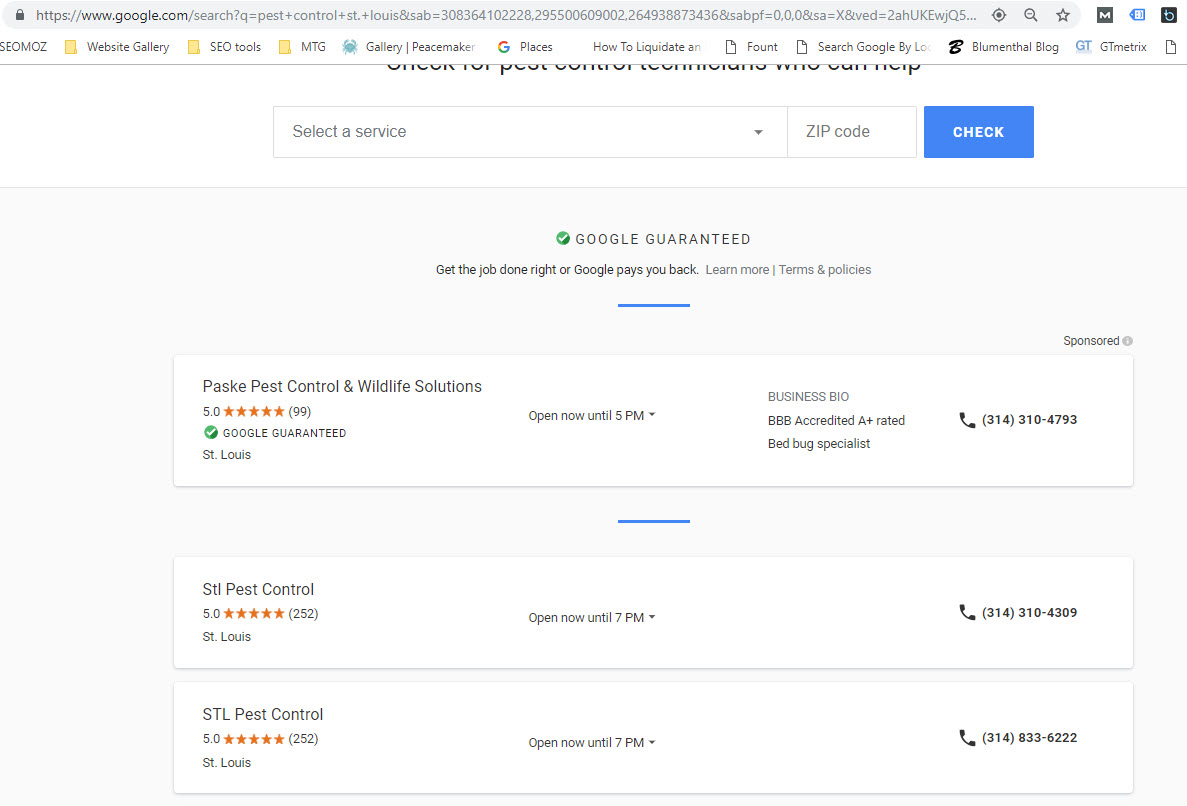Viewport: 1187px width, 806px height.
Task: Open the M extension icon in toolbar
Action: point(1104,15)
